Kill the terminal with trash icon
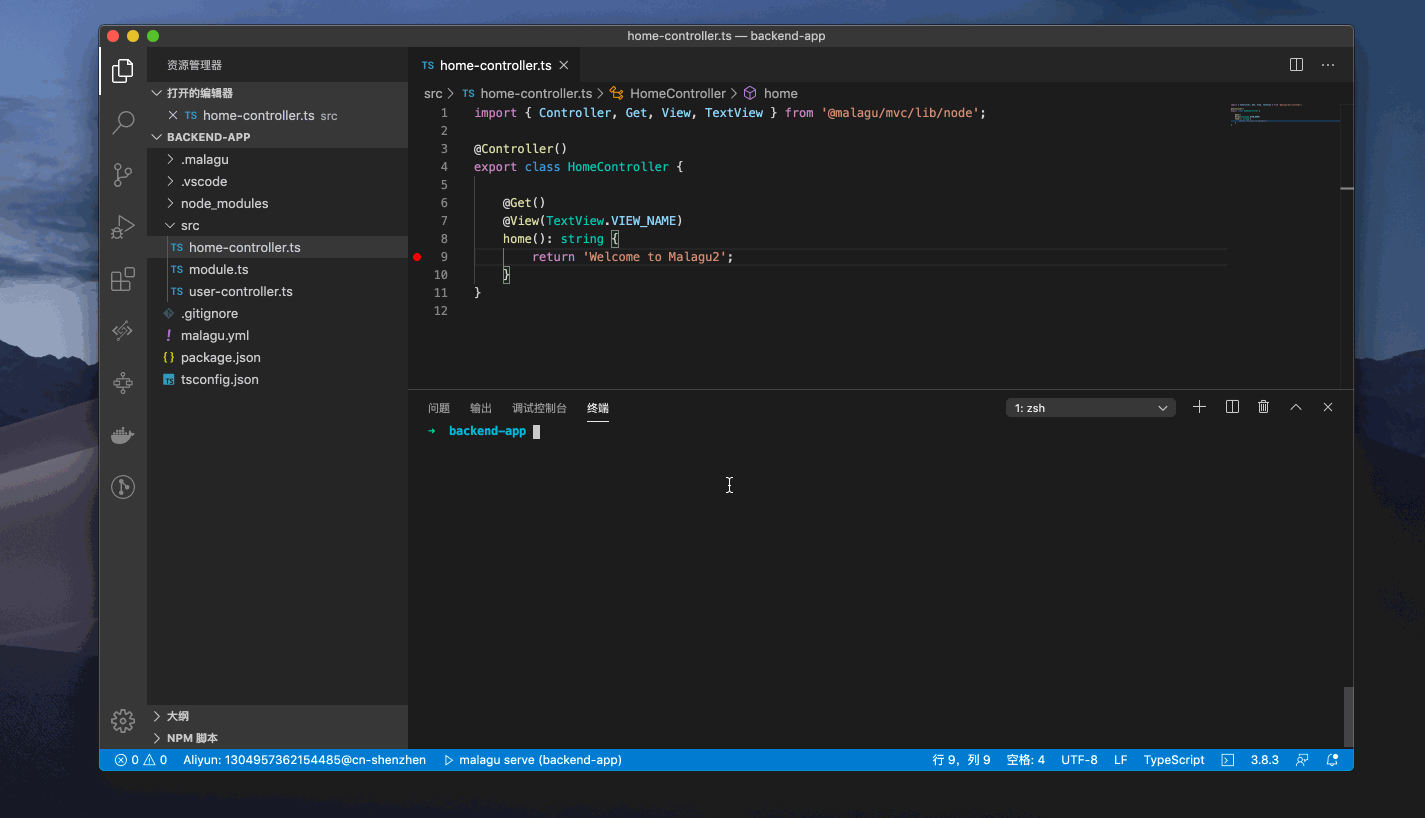The image size is (1425, 818). point(1264,407)
